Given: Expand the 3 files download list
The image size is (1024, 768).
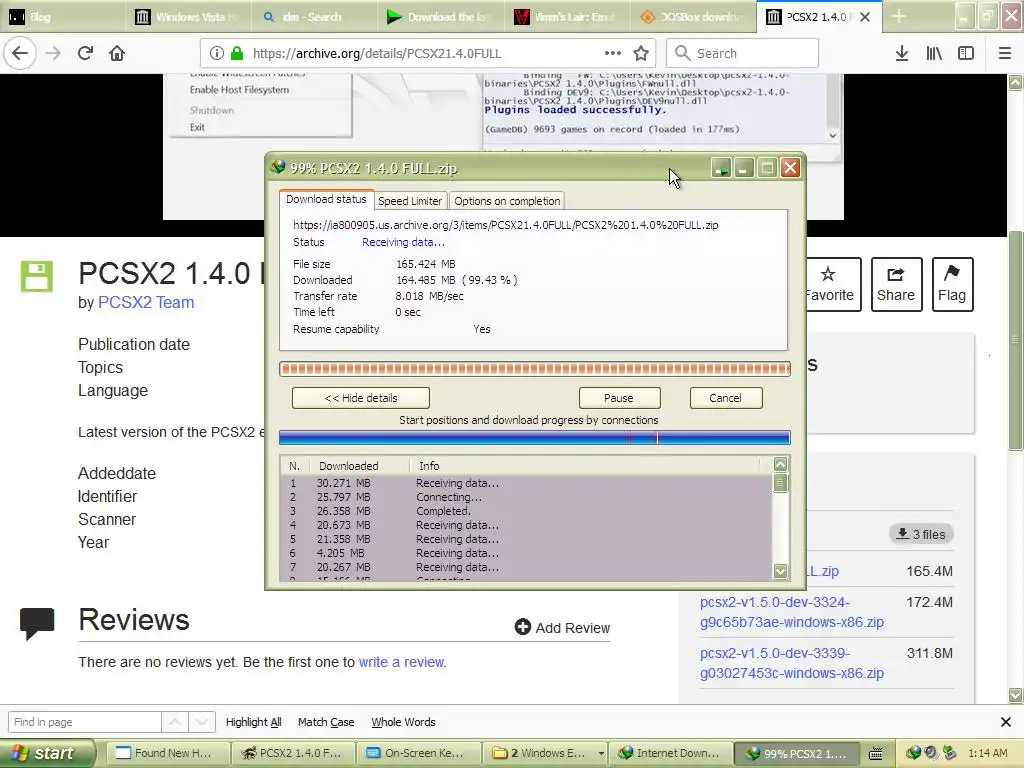Looking at the screenshot, I should pyautogui.click(x=921, y=534).
